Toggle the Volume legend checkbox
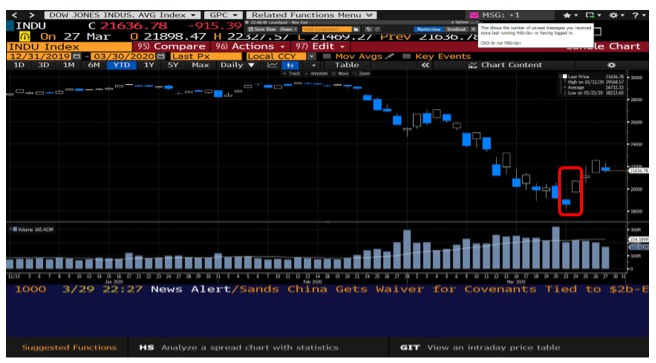This screenshot has height=363, width=656. 15,229
